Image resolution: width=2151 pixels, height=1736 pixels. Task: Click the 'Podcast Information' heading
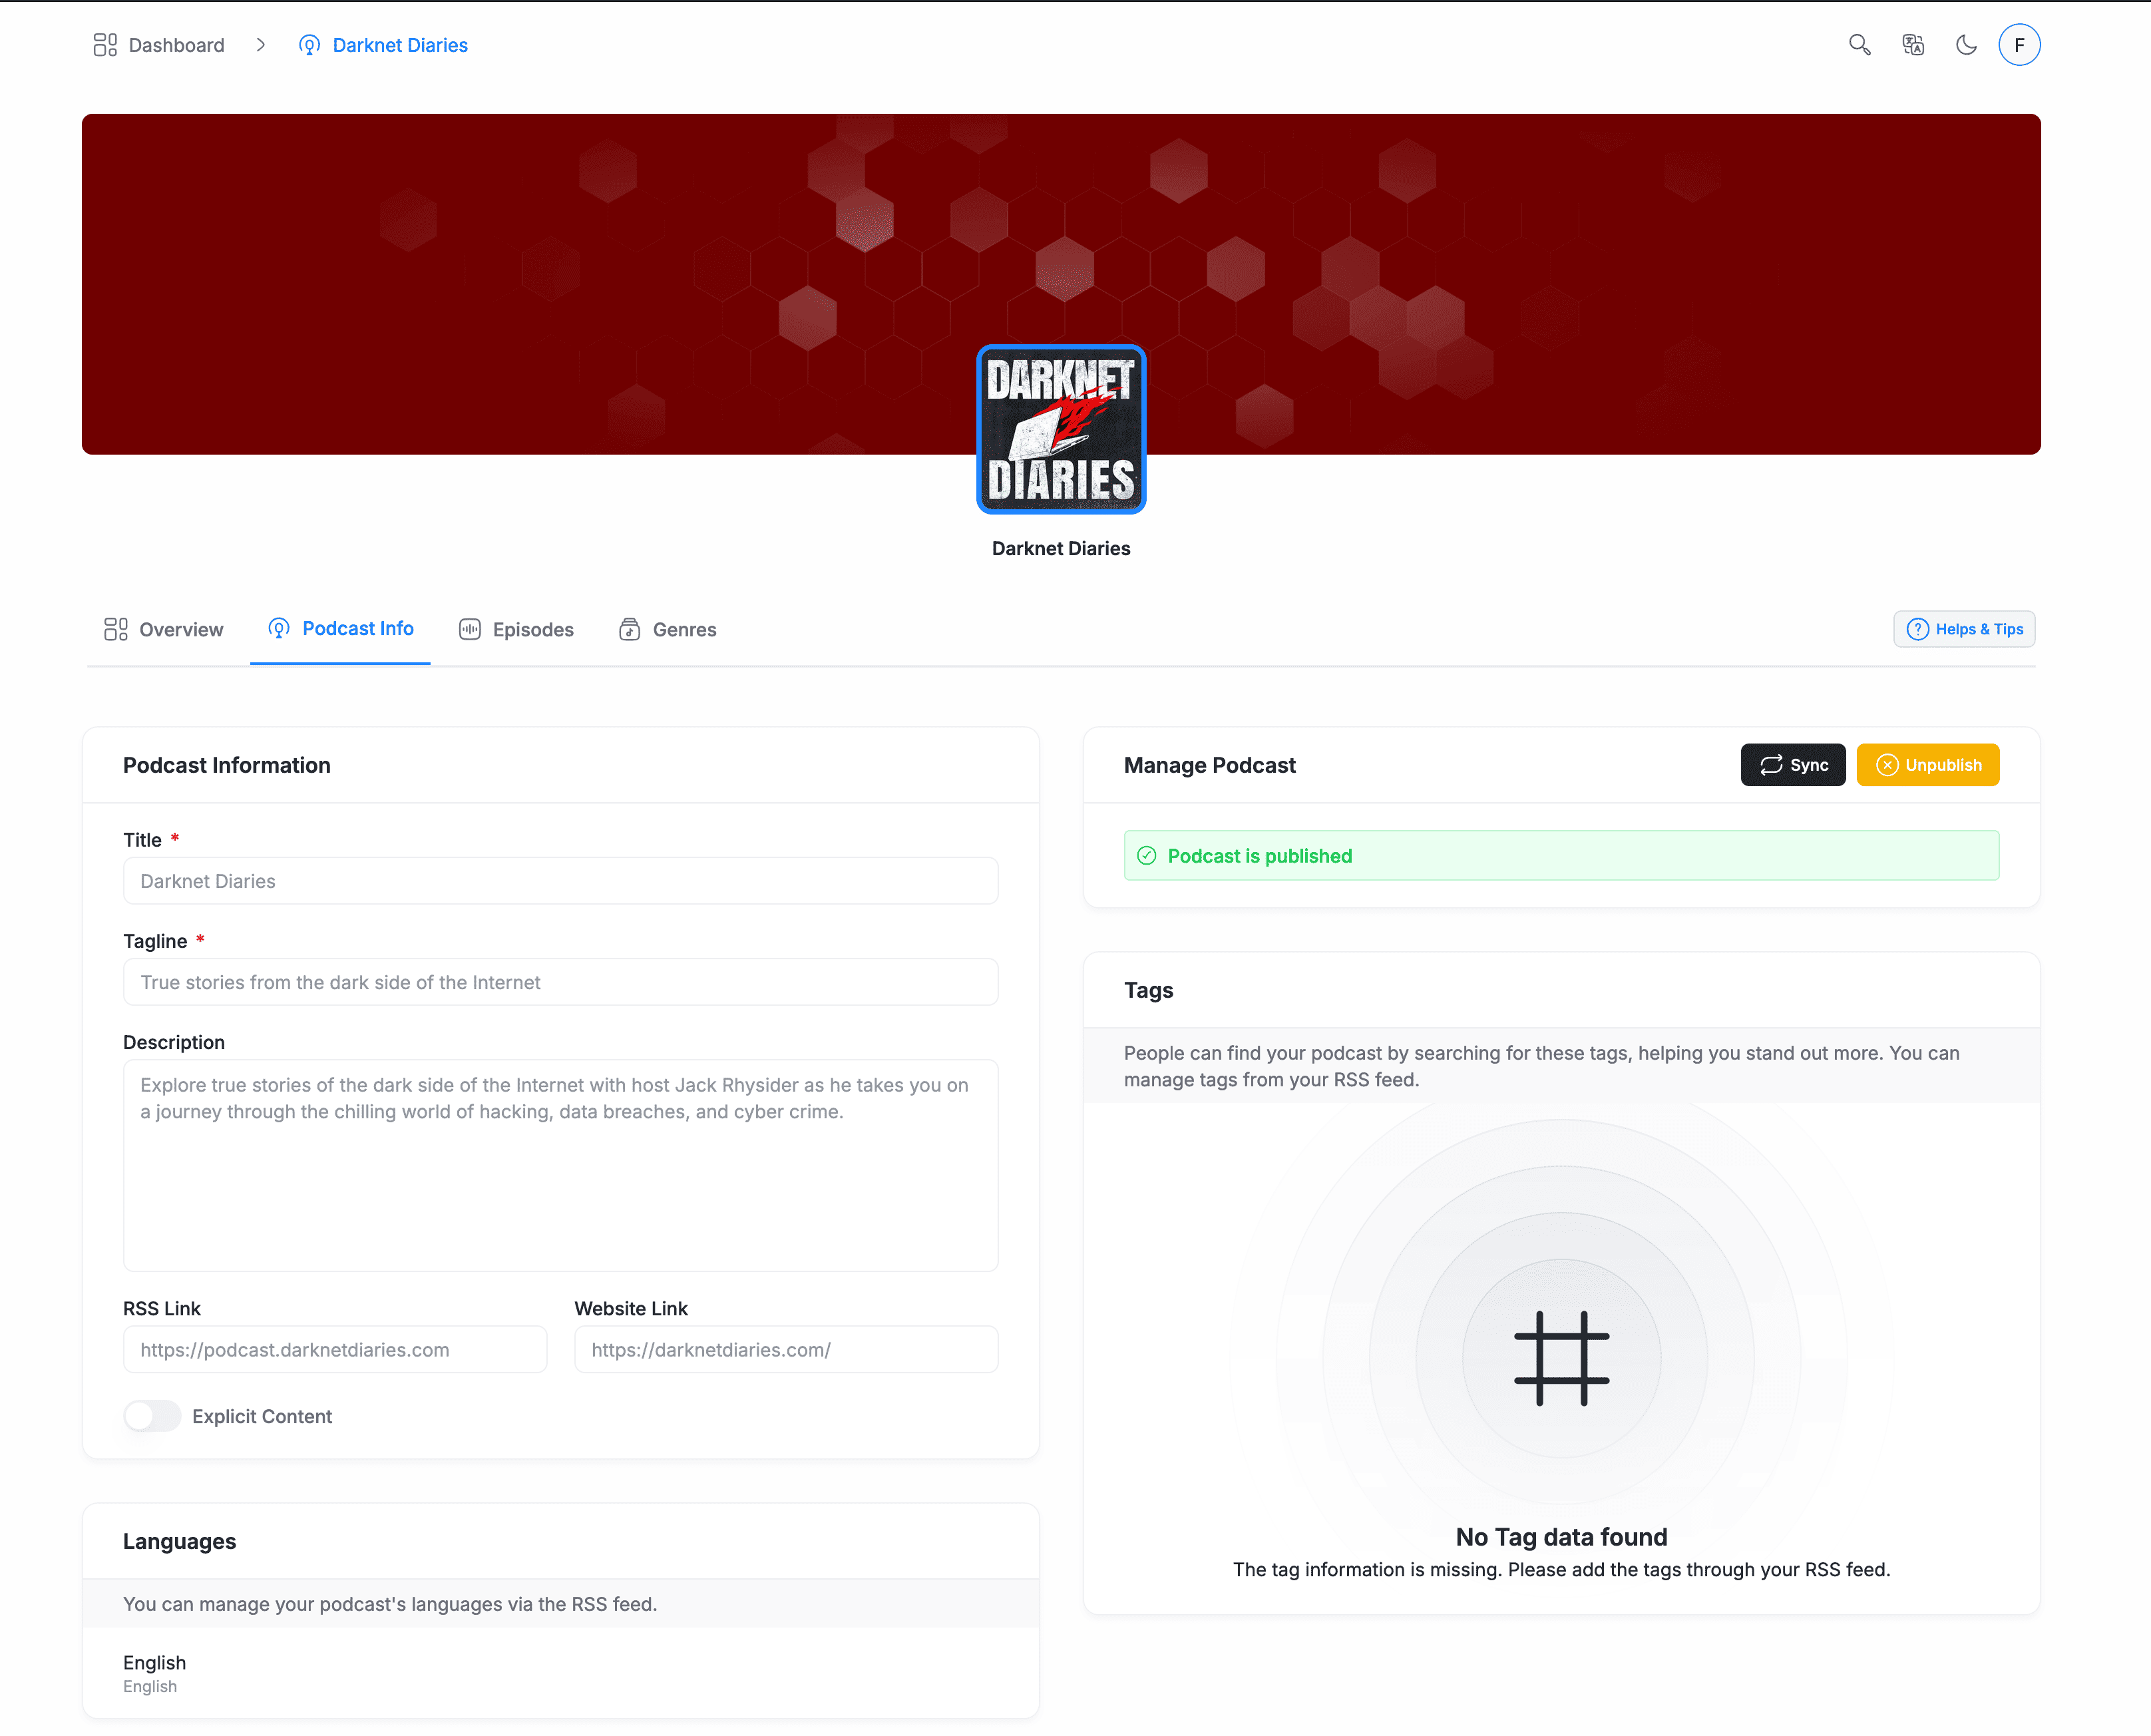click(x=227, y=765)
